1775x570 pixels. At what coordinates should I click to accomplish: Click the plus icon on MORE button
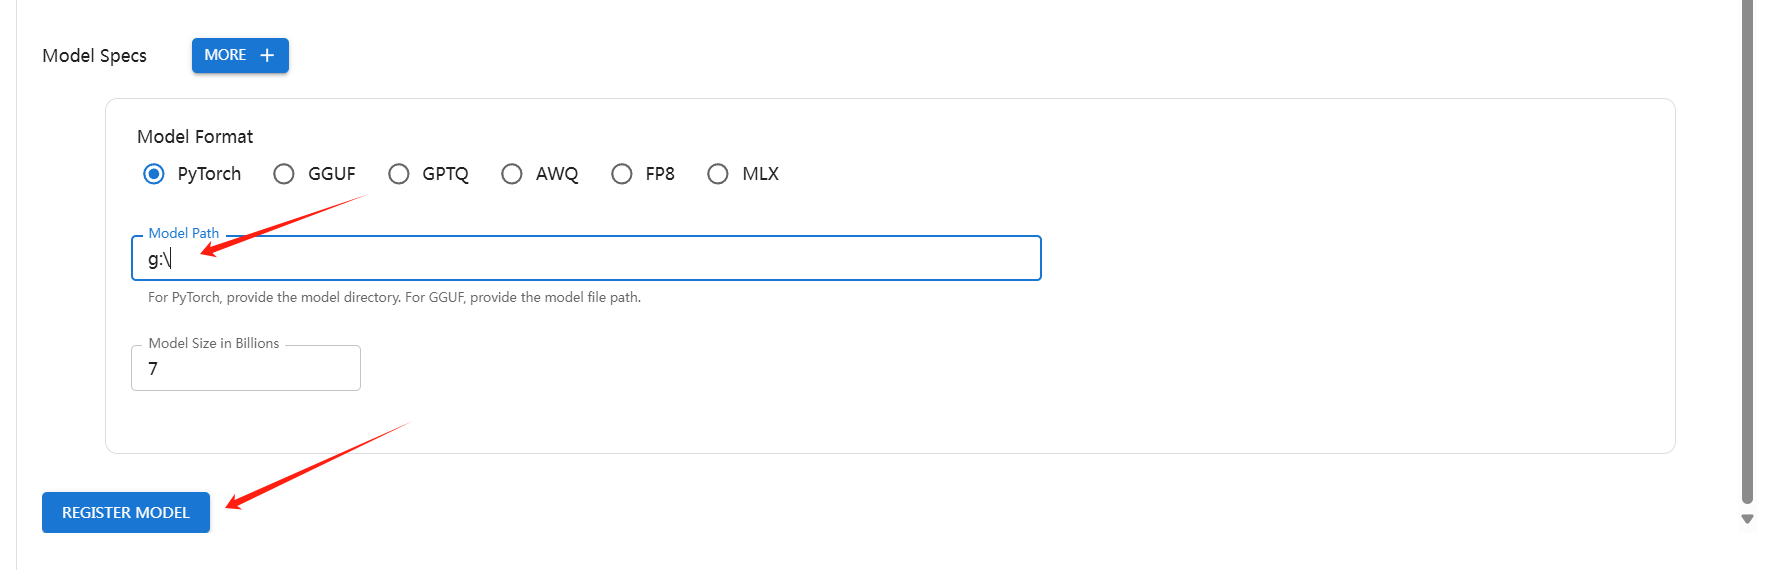267,56
